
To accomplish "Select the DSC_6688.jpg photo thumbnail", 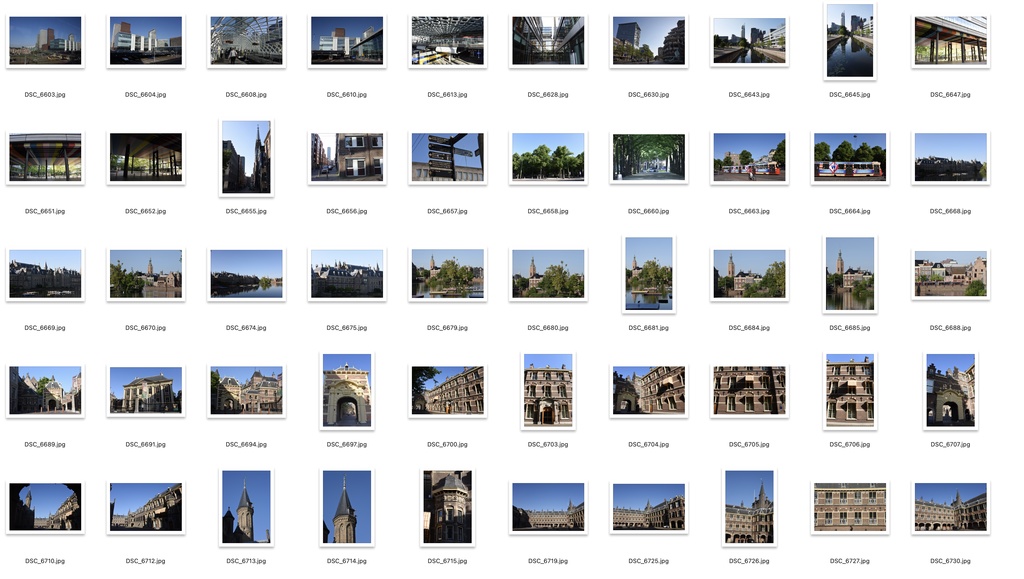I will 950,274.
